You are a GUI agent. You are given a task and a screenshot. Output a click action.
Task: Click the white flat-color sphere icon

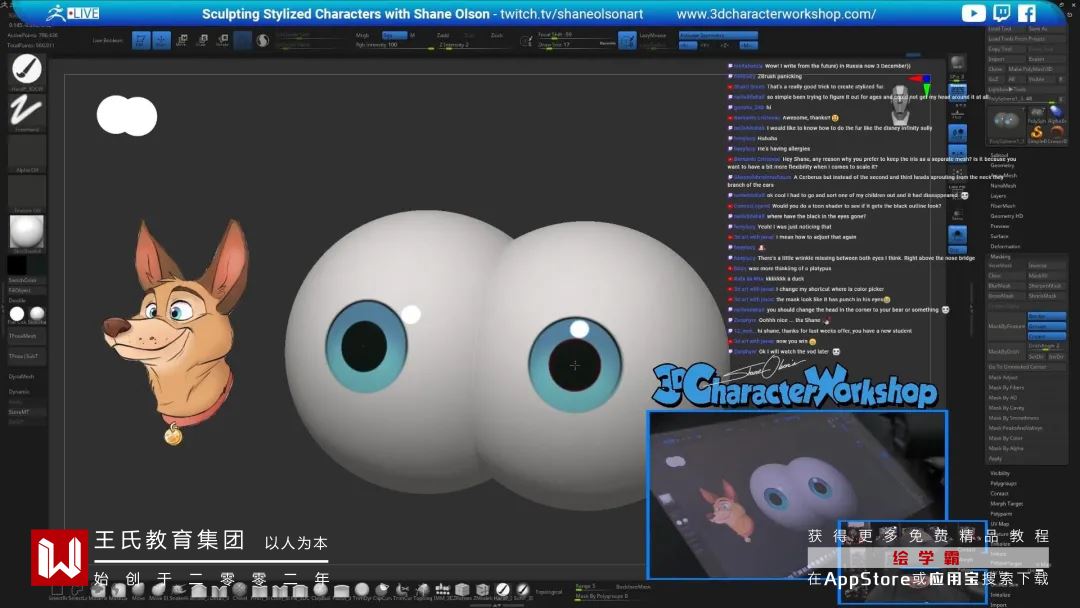pyautogui.click(x=17, y=314)
